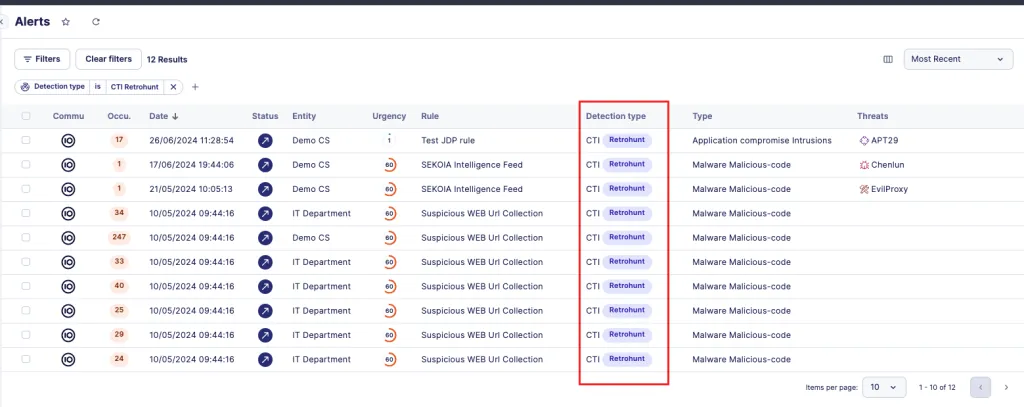This screenshot has height=407, width=1024.
Task: Click the Rule column header
Action: pos(430,116)
